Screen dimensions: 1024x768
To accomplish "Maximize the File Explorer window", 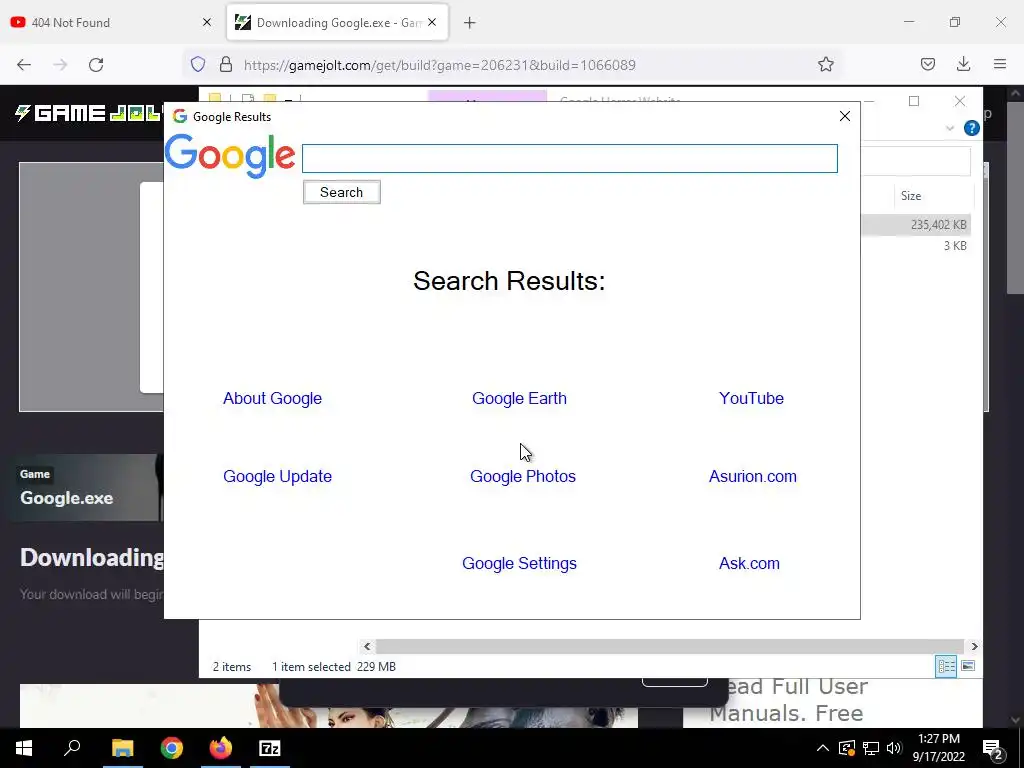I will coord(914,101).
